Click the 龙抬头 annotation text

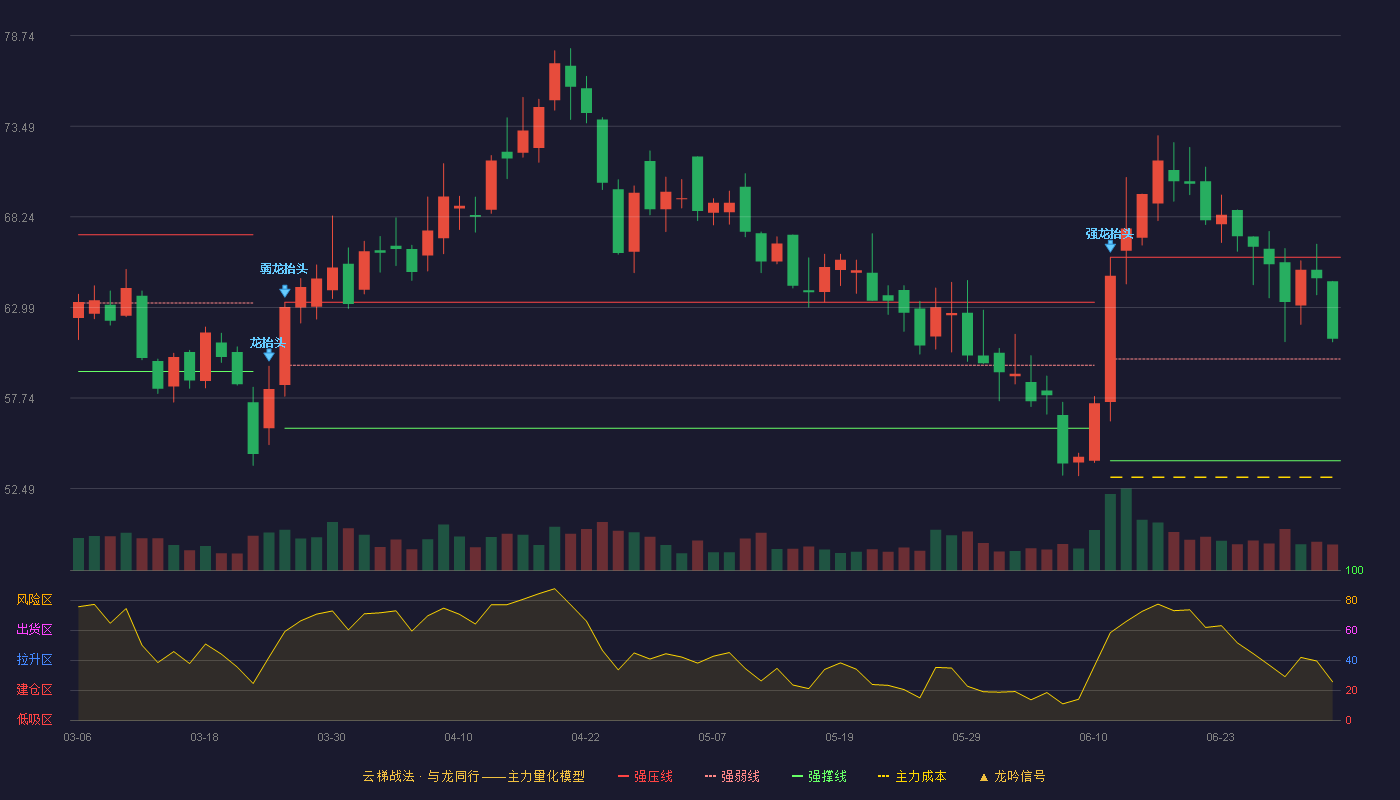tap(268, 343)
